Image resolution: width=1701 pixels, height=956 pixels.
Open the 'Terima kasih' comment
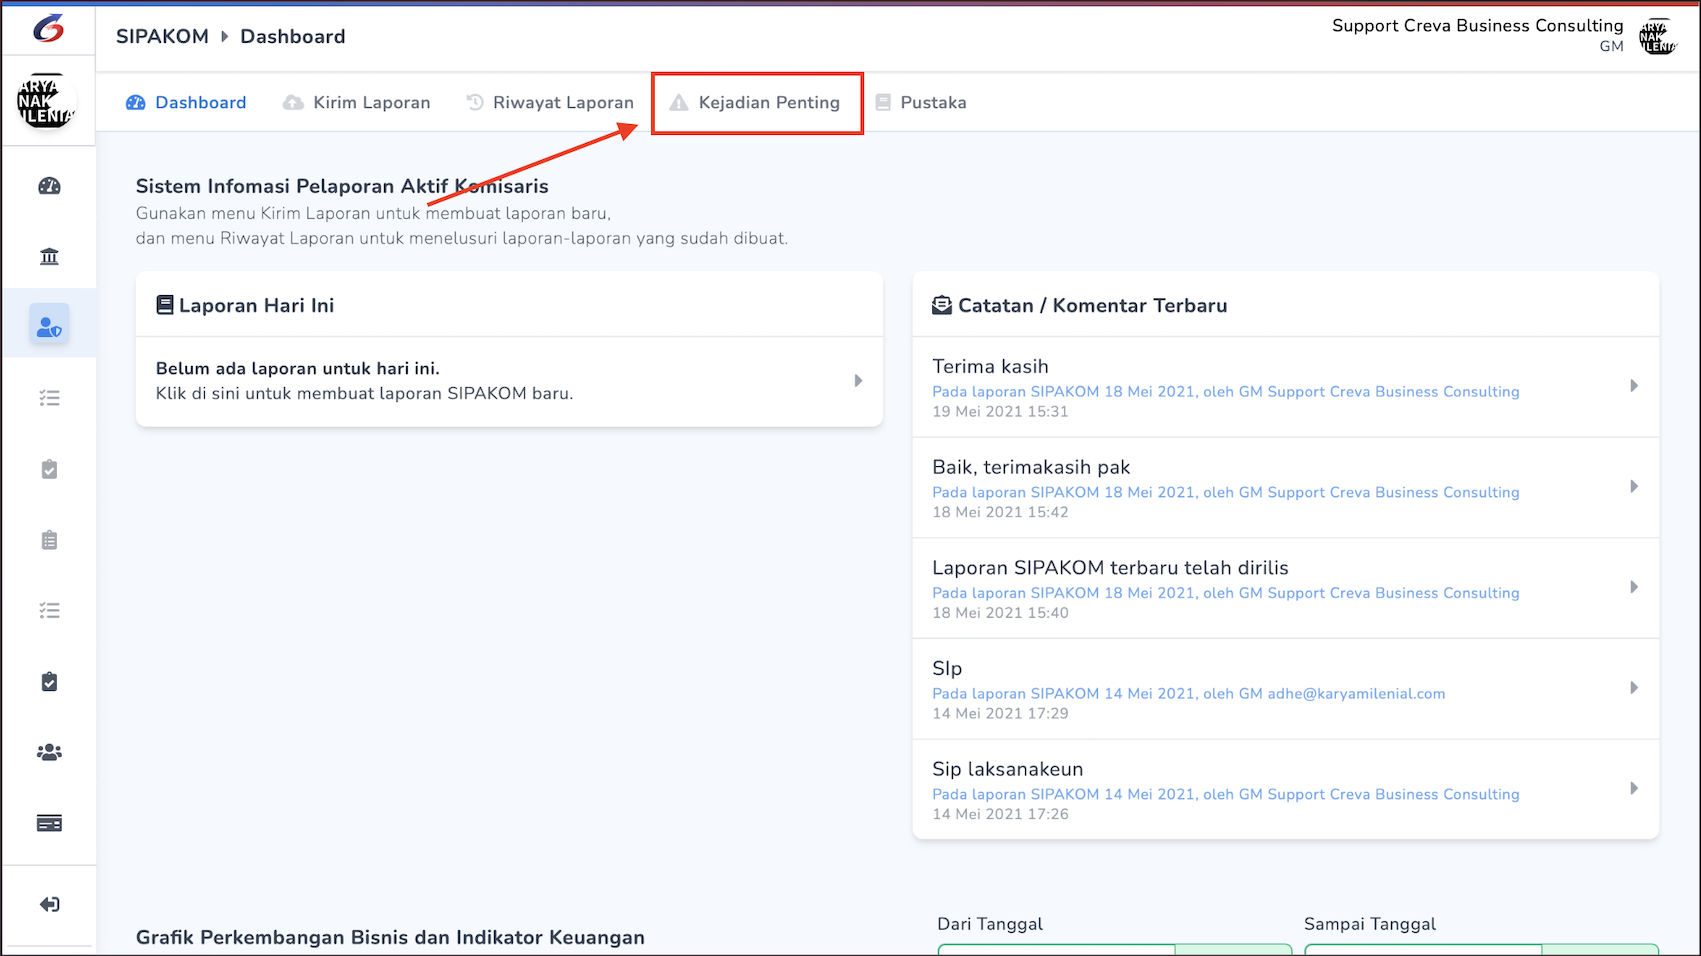pyautogui.click(x=1286, y=387)
